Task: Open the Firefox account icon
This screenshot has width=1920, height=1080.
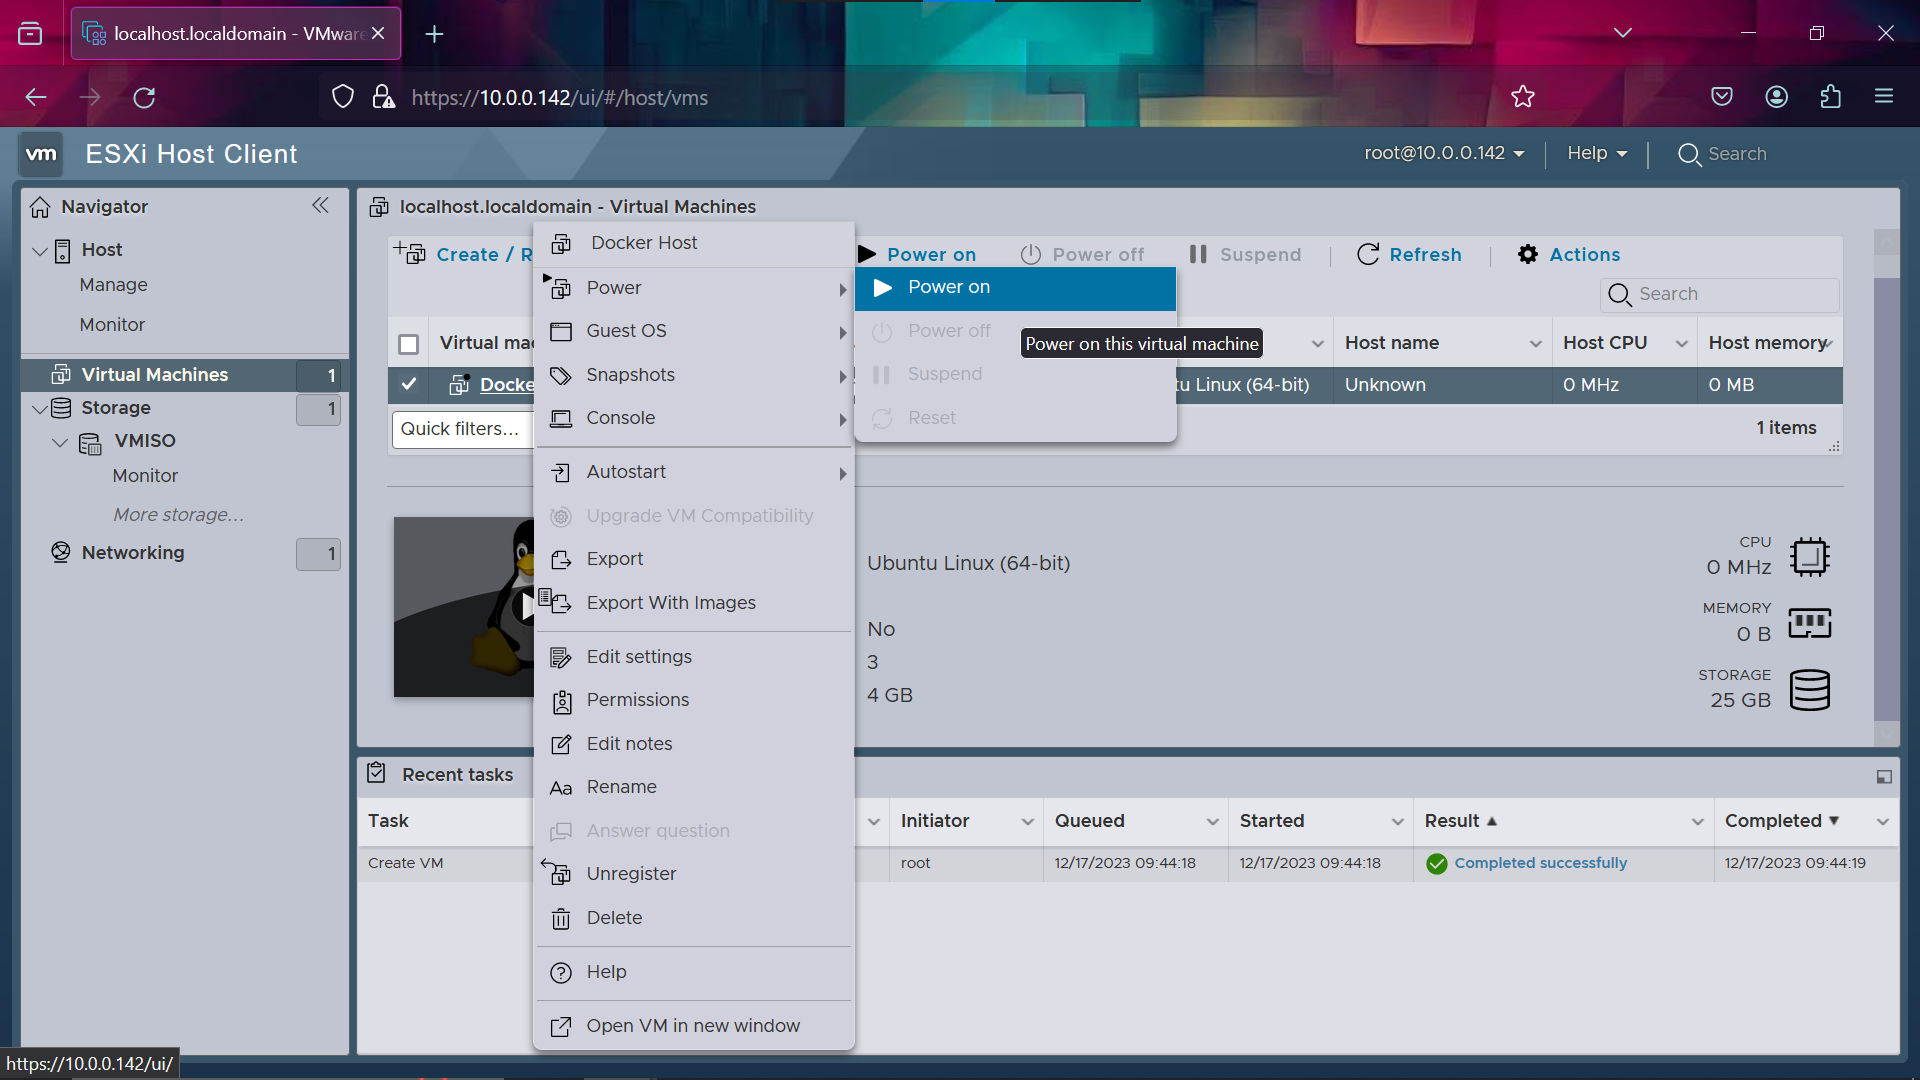Action: (x=1777, y=97)
